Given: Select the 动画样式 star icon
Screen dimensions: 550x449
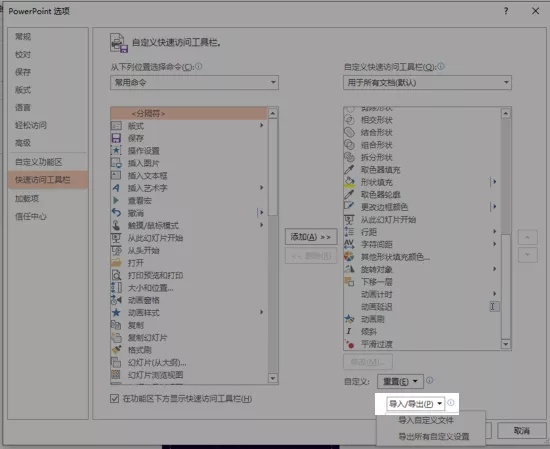Looking at the screenshot, I should (x=116, y=313).
